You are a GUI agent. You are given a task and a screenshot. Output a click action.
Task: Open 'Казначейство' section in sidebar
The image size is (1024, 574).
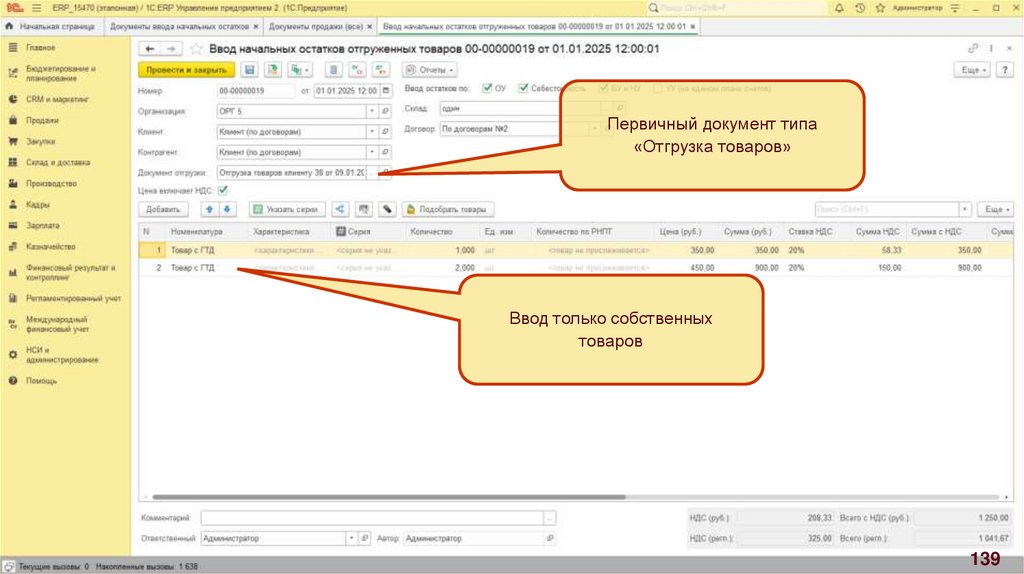51,247
